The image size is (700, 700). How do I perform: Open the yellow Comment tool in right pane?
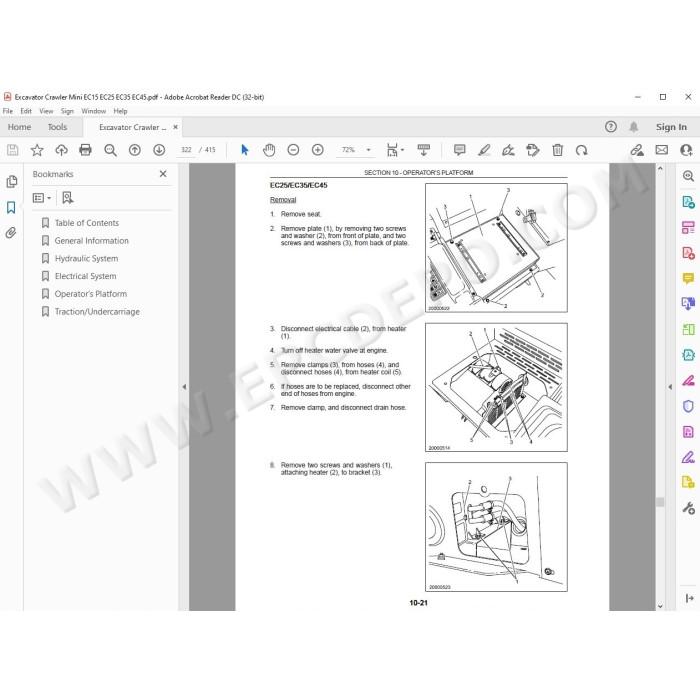(x=688, y=279)
